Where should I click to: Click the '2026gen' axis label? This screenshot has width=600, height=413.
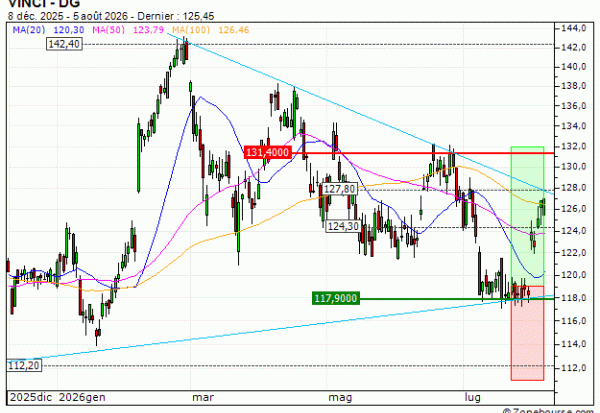tap(82, 397)
